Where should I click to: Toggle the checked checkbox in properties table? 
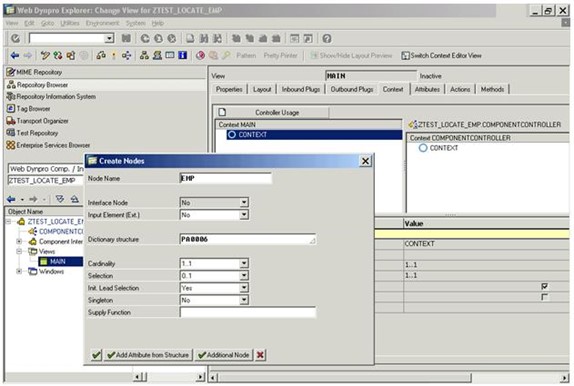(545, 286)
